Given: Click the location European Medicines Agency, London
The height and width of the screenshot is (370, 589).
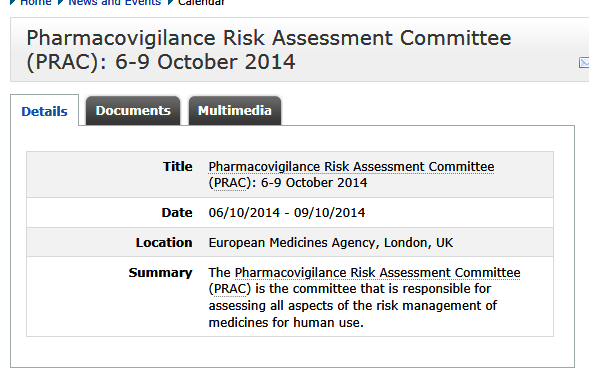Looking at the screenshot, I should tap(331, 243).
